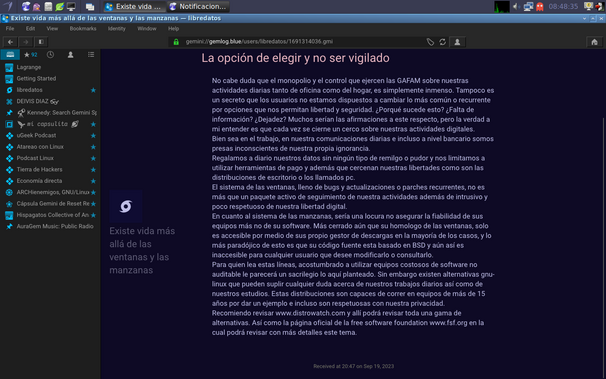Open the Feeds tab with star 92
The height and width of the screenshot is (379, 606).
(30, 55)
